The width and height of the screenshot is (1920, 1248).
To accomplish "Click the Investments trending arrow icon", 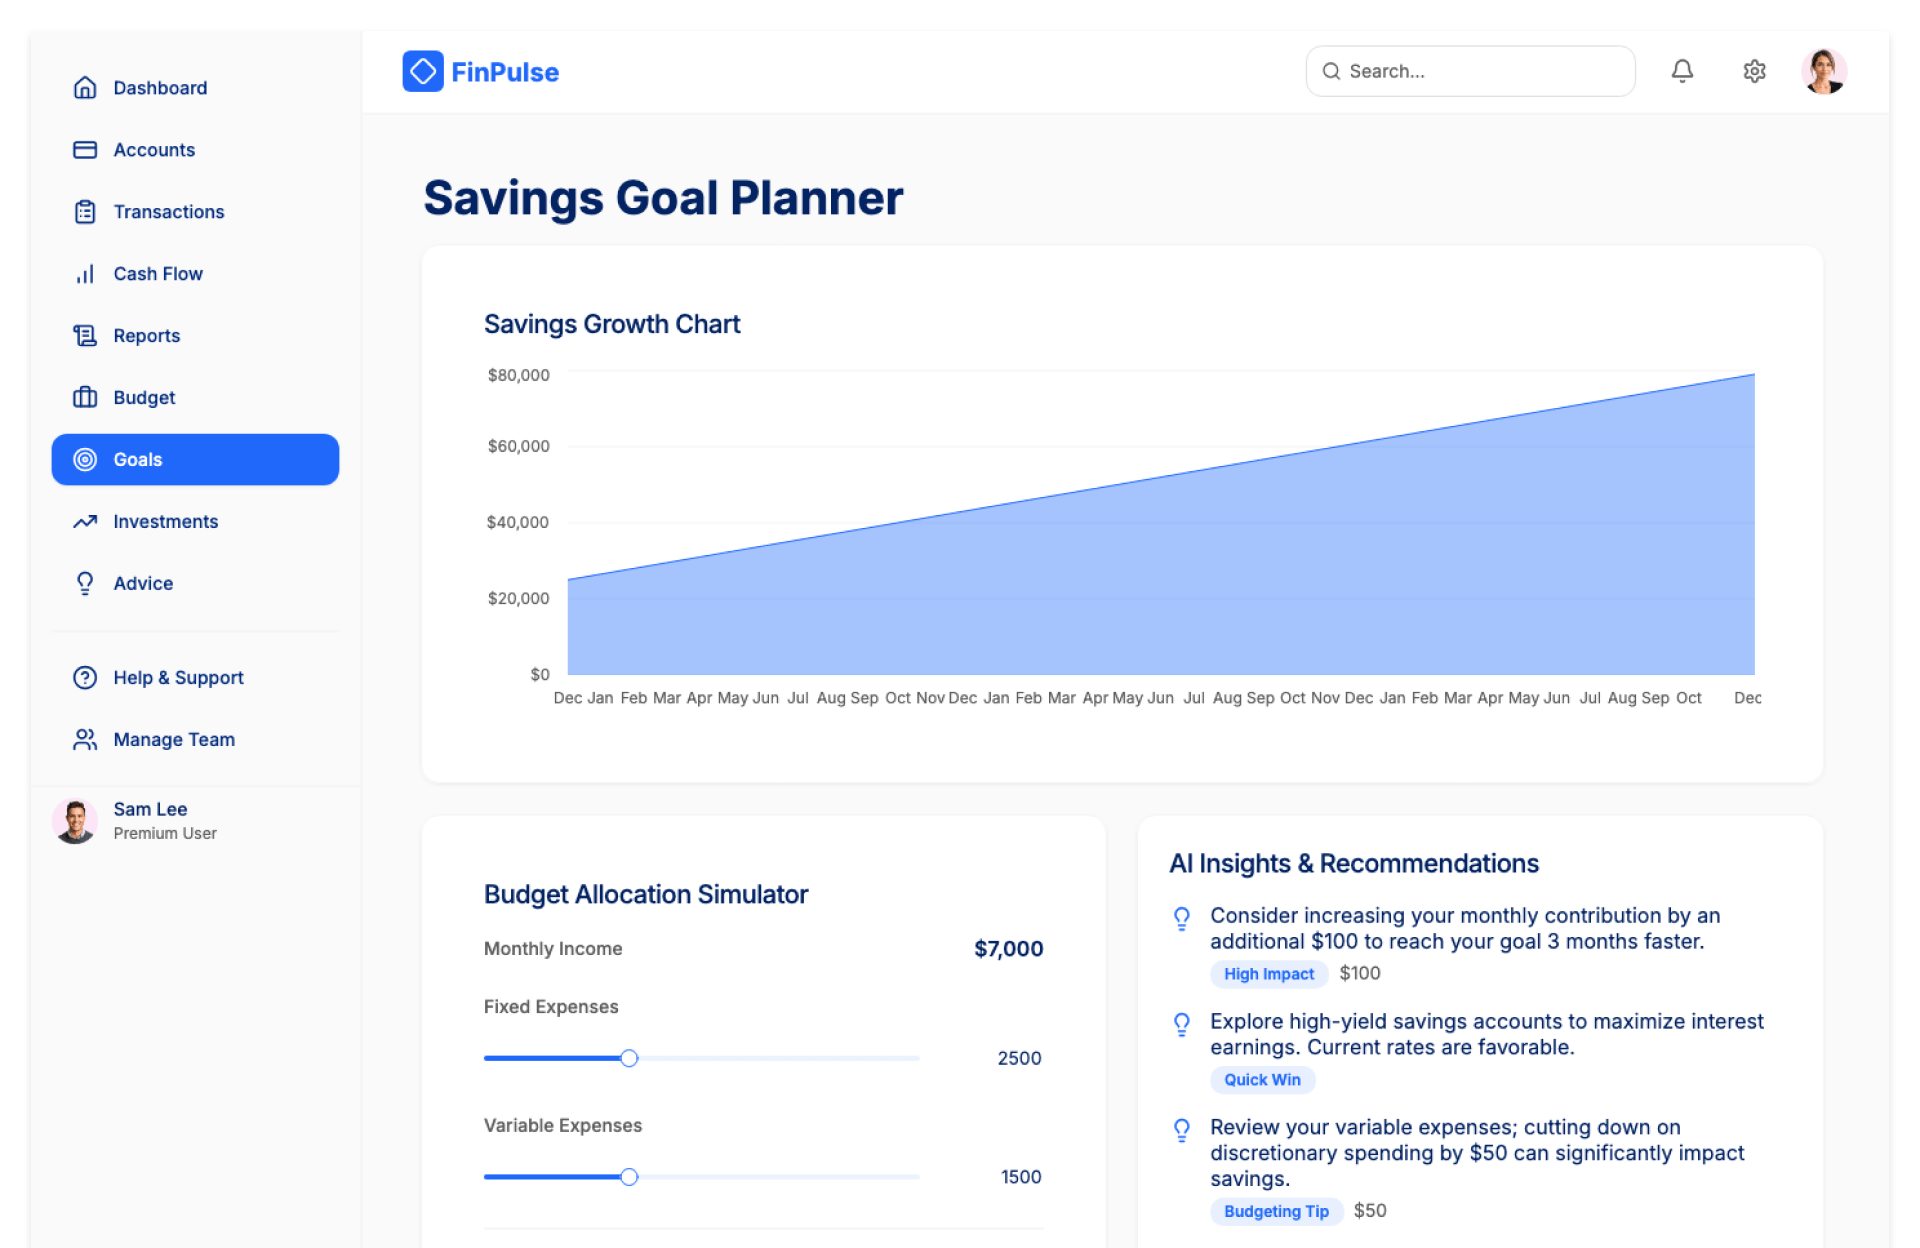I will pos(85,522).
